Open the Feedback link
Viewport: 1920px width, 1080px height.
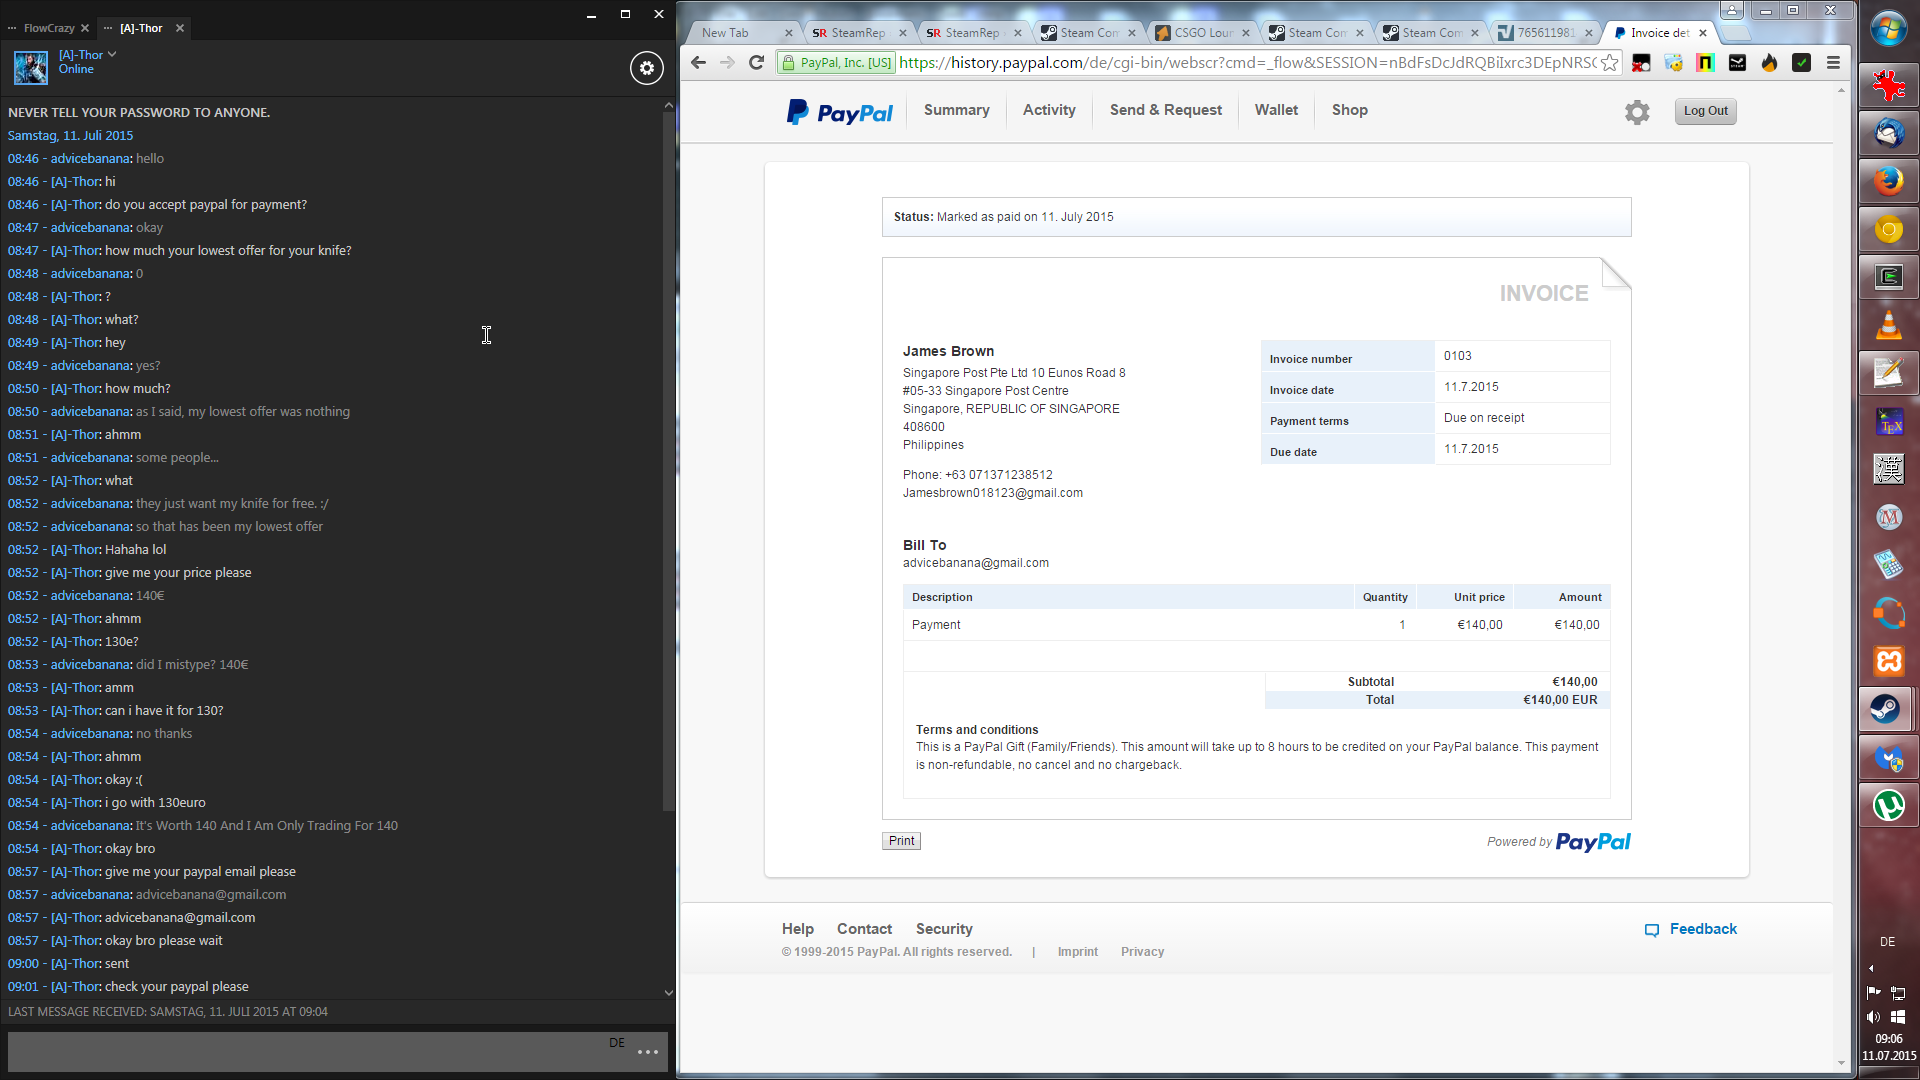(1702, 929)
